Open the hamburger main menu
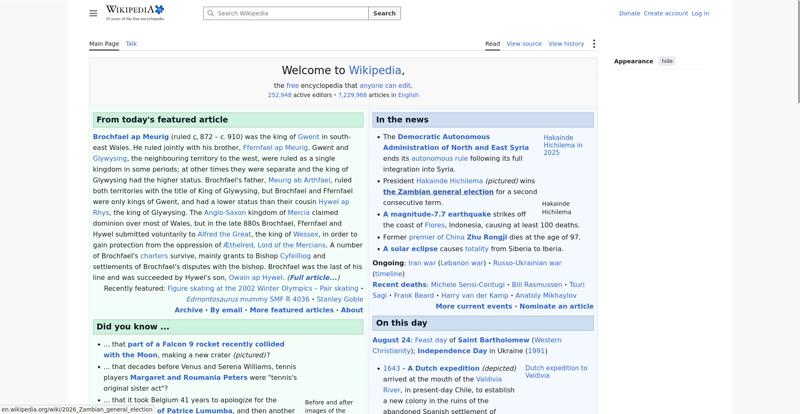Image resolution: width=800 pixels, height=414 pixels. tap(93, 13)
